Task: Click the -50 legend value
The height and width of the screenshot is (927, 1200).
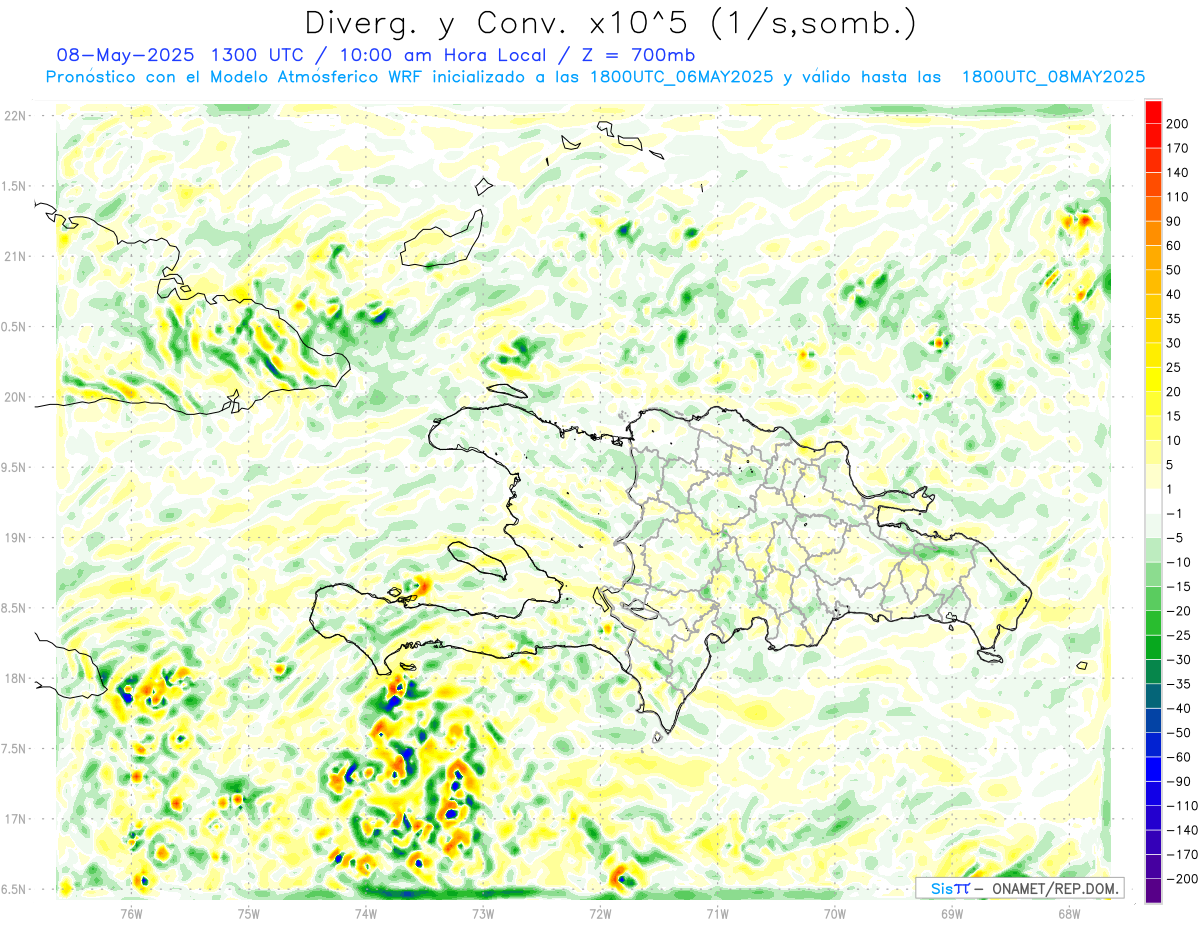Action: pyautogui.click(x=1179, y=733)
